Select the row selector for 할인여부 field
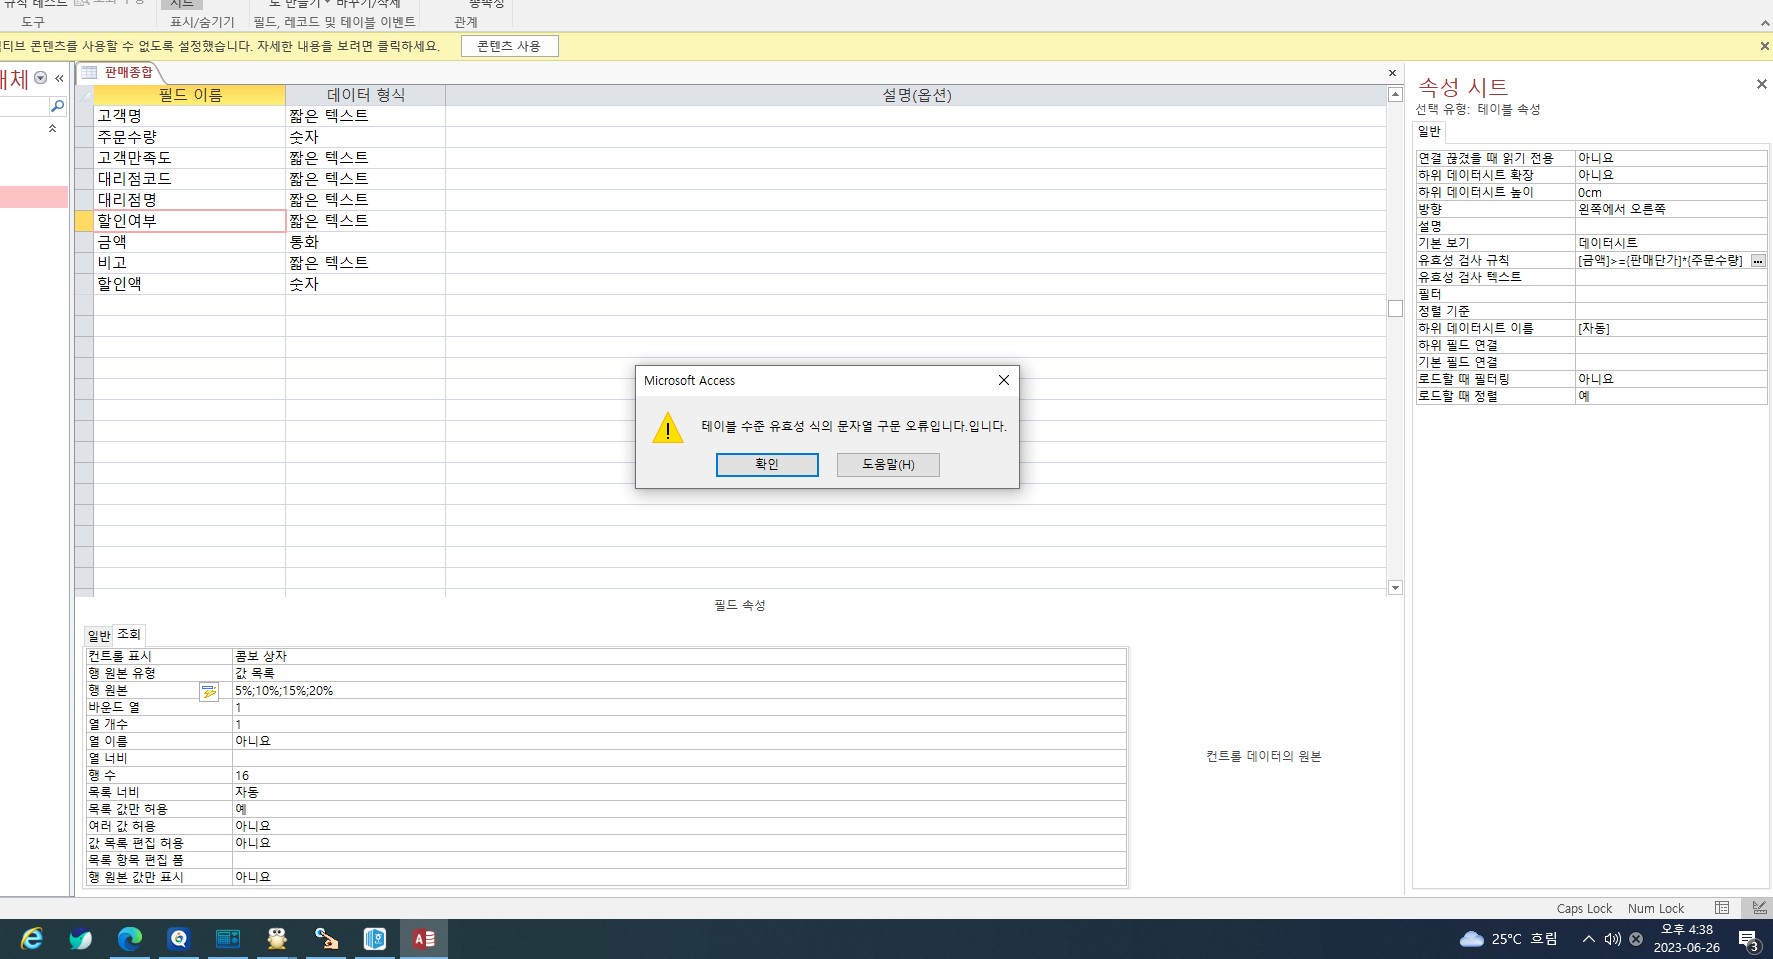 (x=84, y=221)
